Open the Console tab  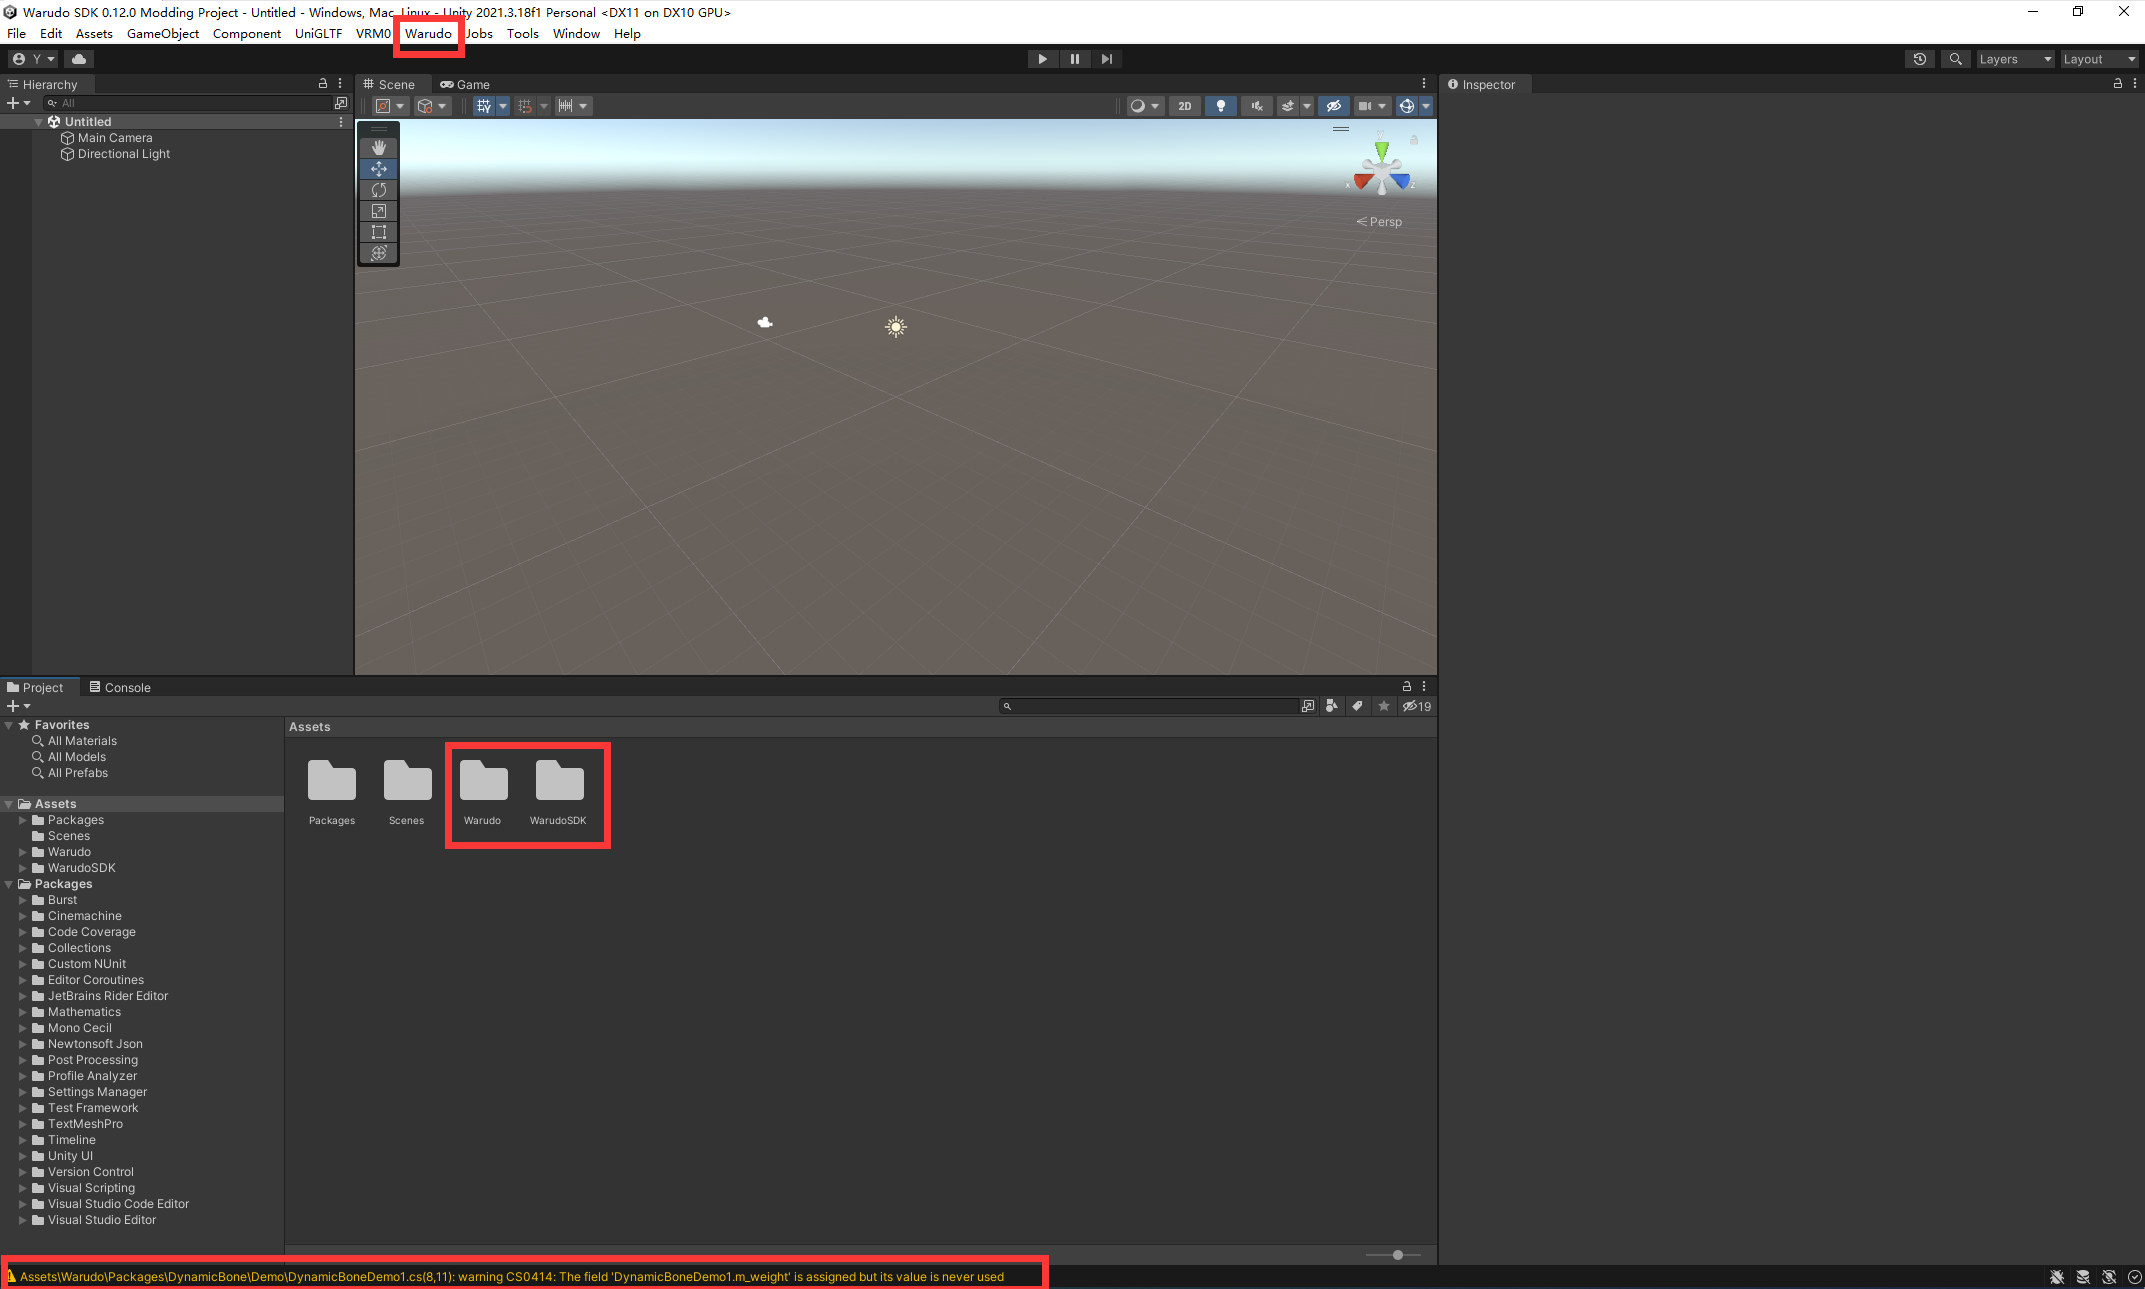click(x=120, y=688)
